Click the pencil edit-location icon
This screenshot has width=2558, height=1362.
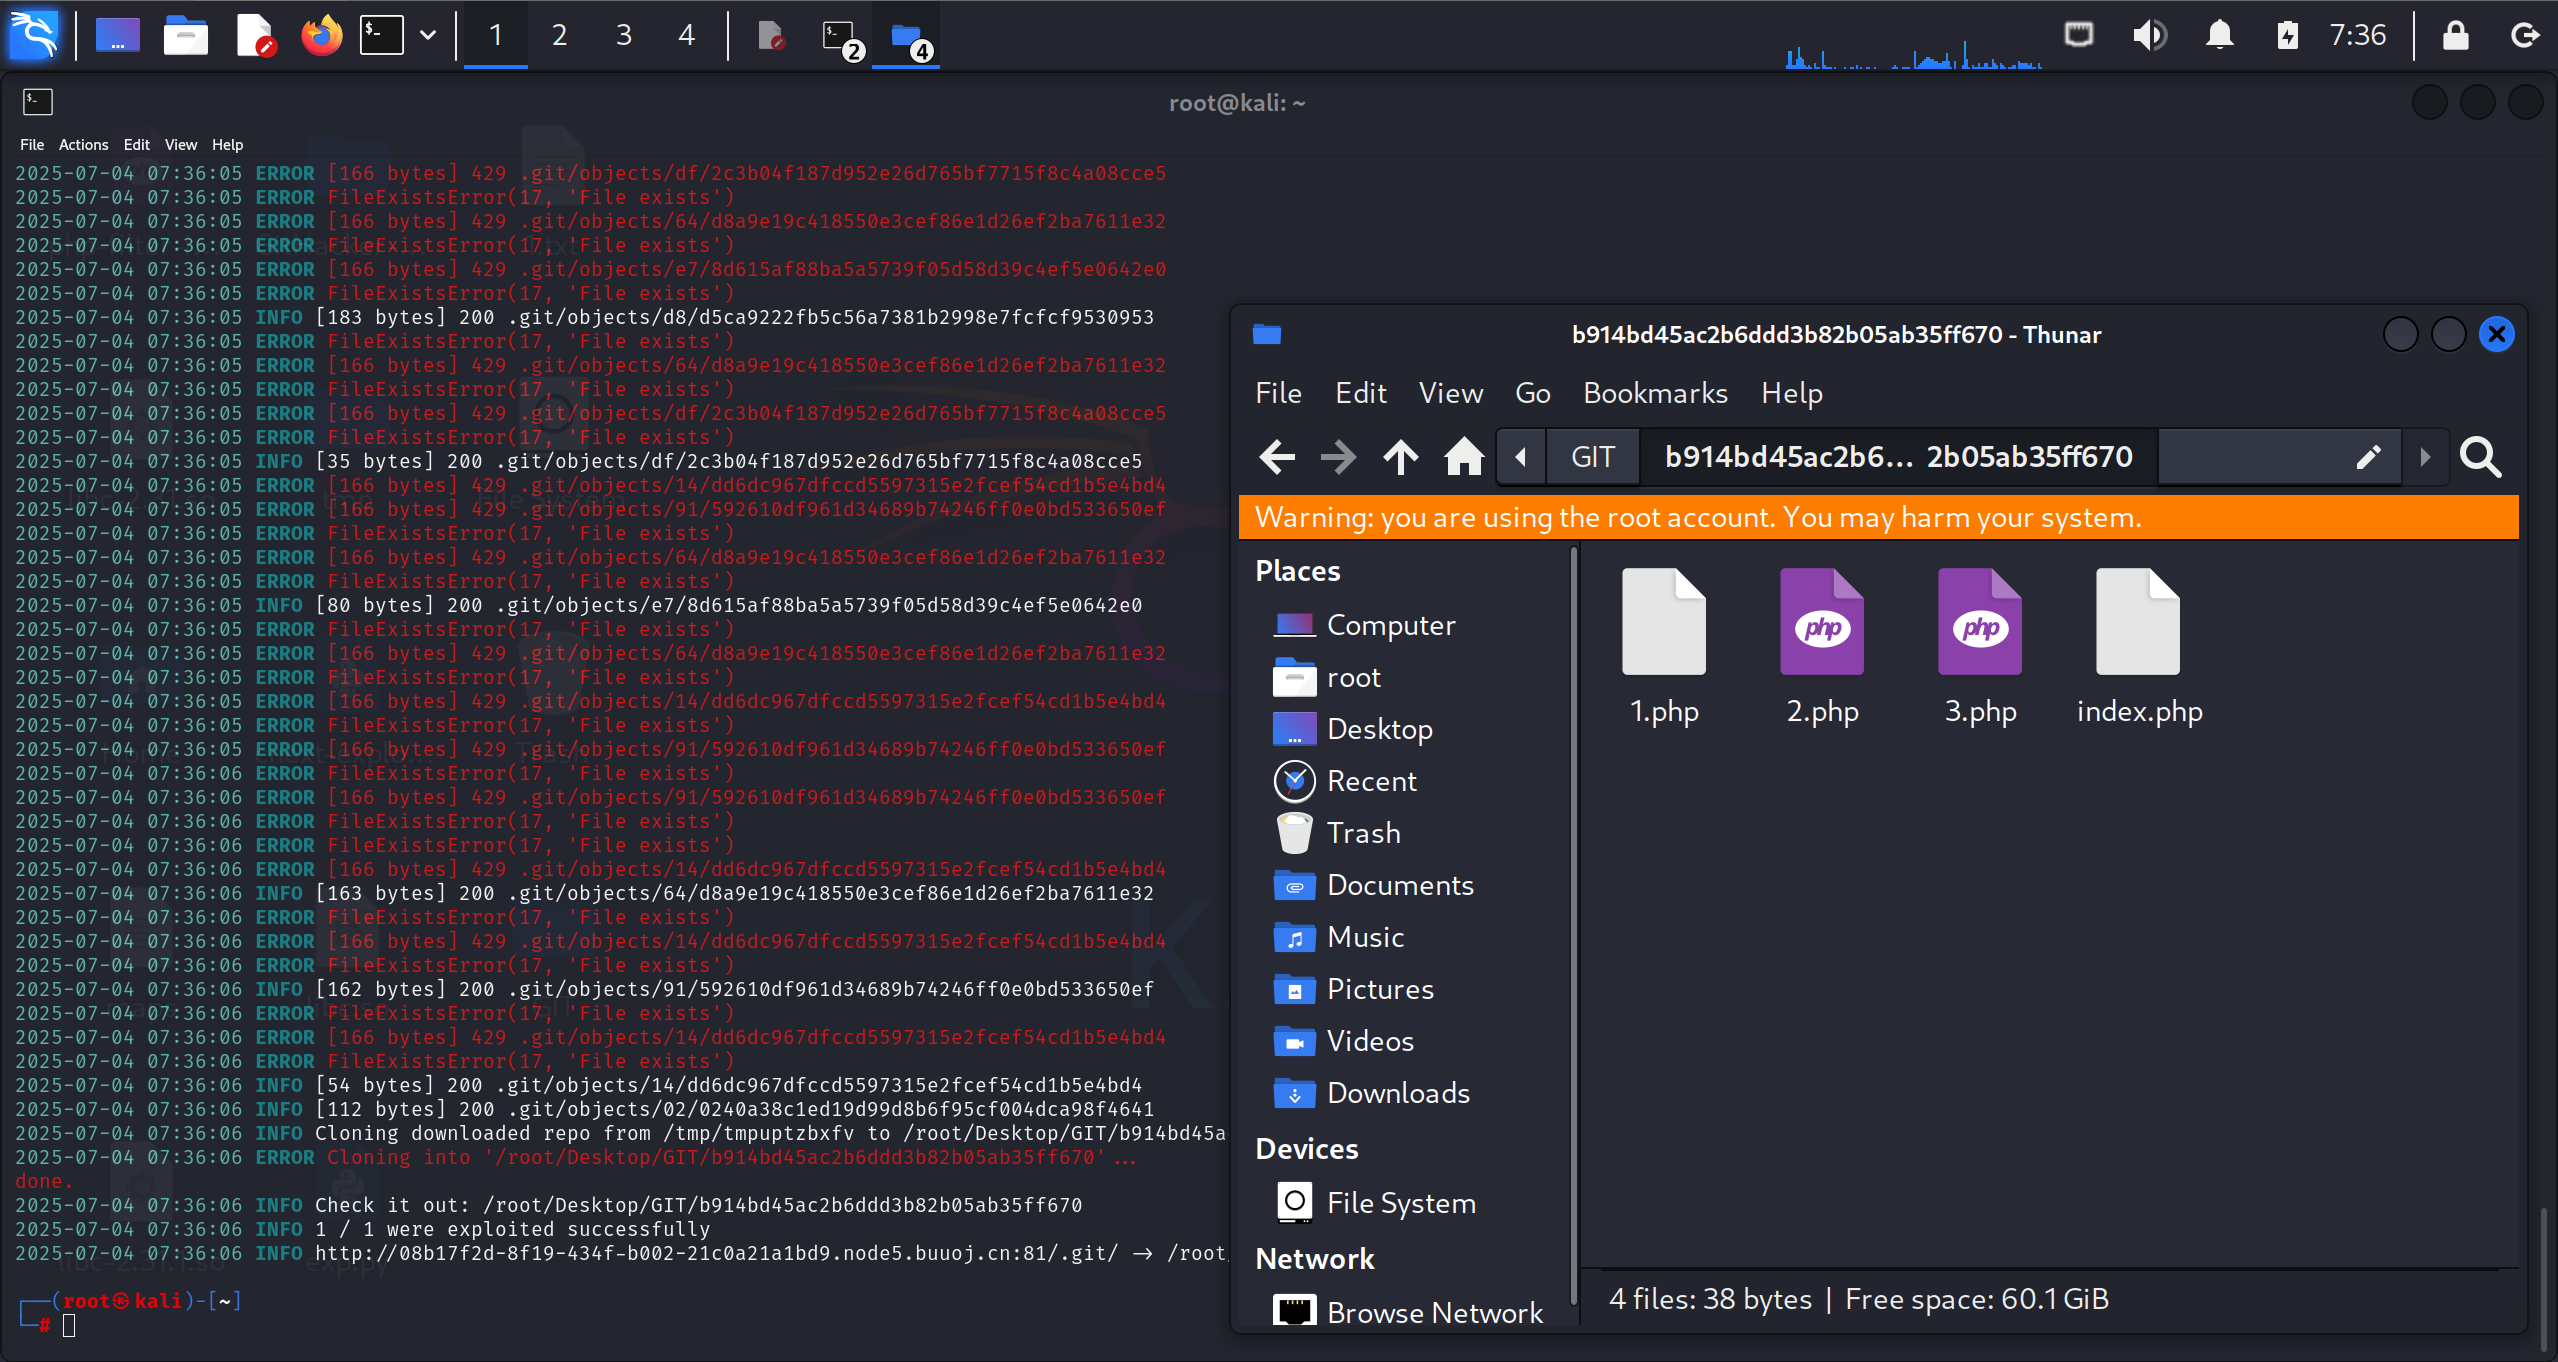2368,457
